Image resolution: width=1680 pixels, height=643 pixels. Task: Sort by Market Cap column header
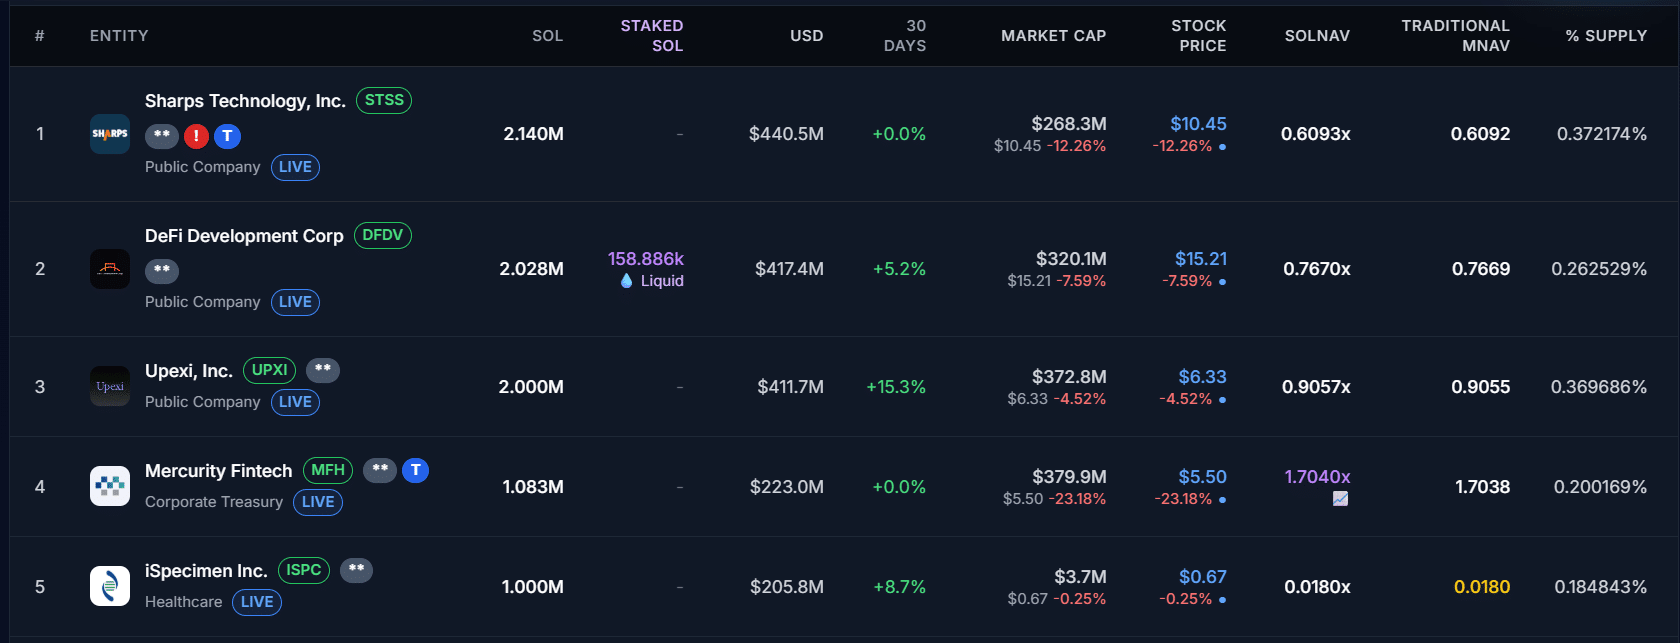[1053, 36]
